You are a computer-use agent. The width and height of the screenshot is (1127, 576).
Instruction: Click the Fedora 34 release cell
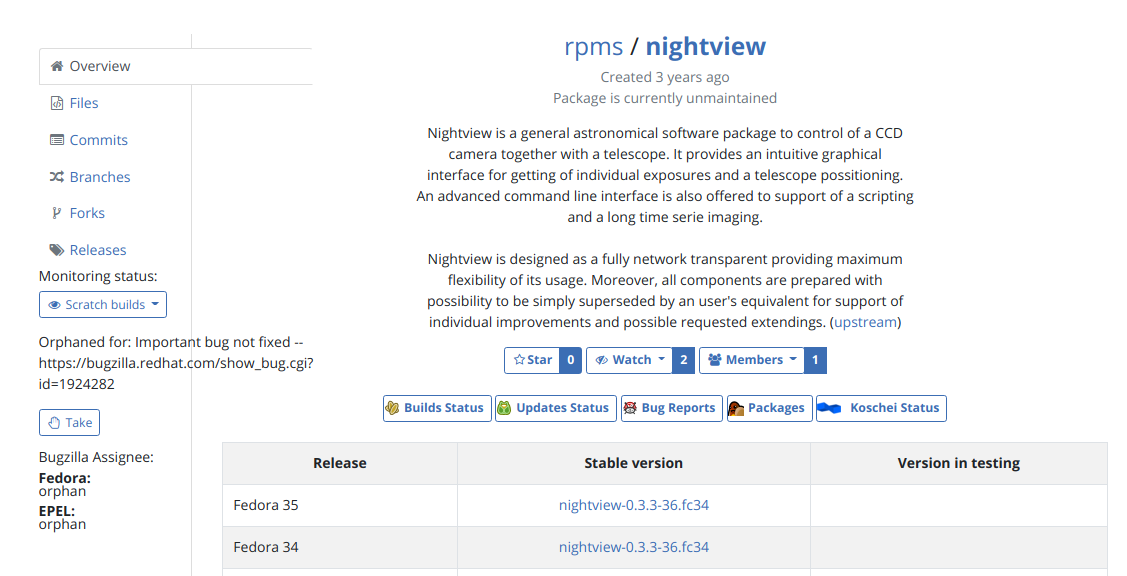(x=340, y=547)
